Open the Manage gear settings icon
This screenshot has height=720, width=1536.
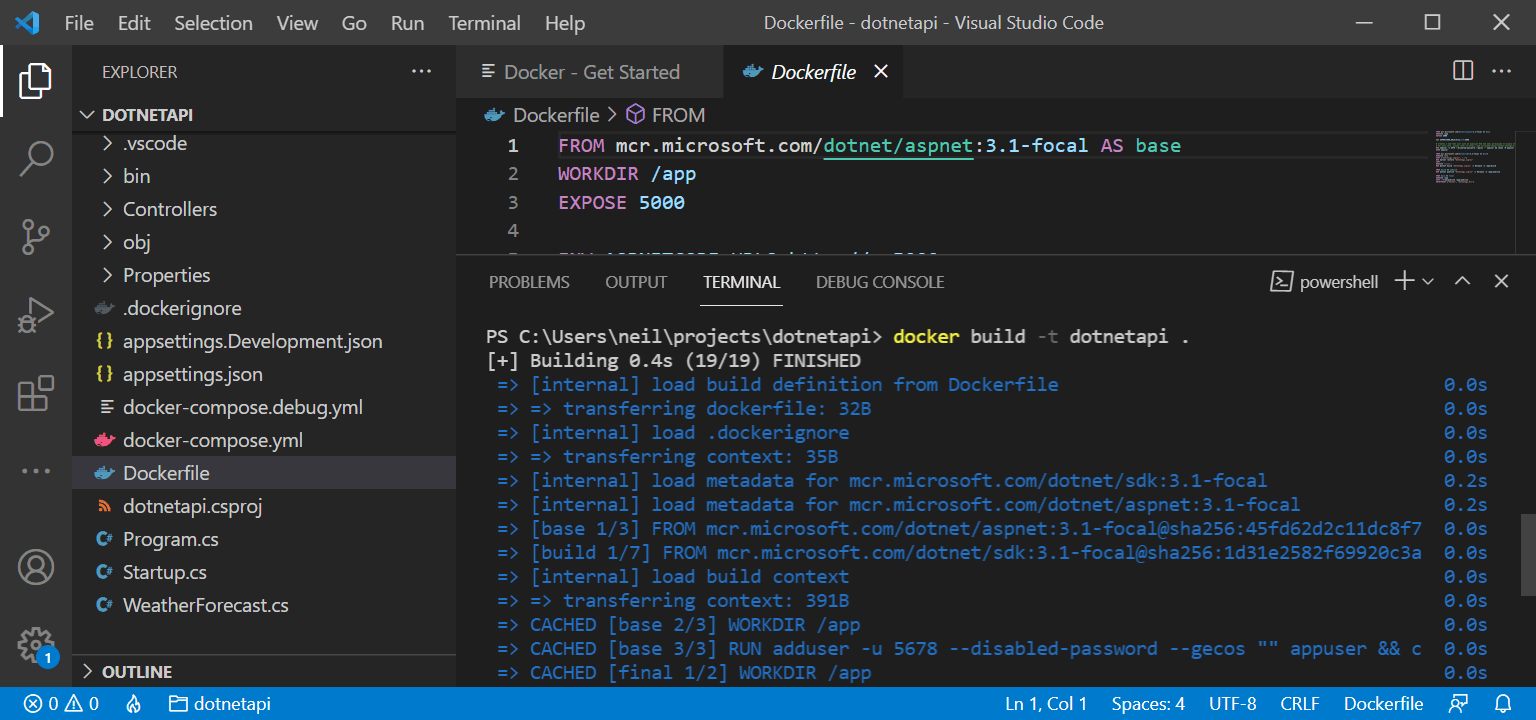(x=36, y=645)
